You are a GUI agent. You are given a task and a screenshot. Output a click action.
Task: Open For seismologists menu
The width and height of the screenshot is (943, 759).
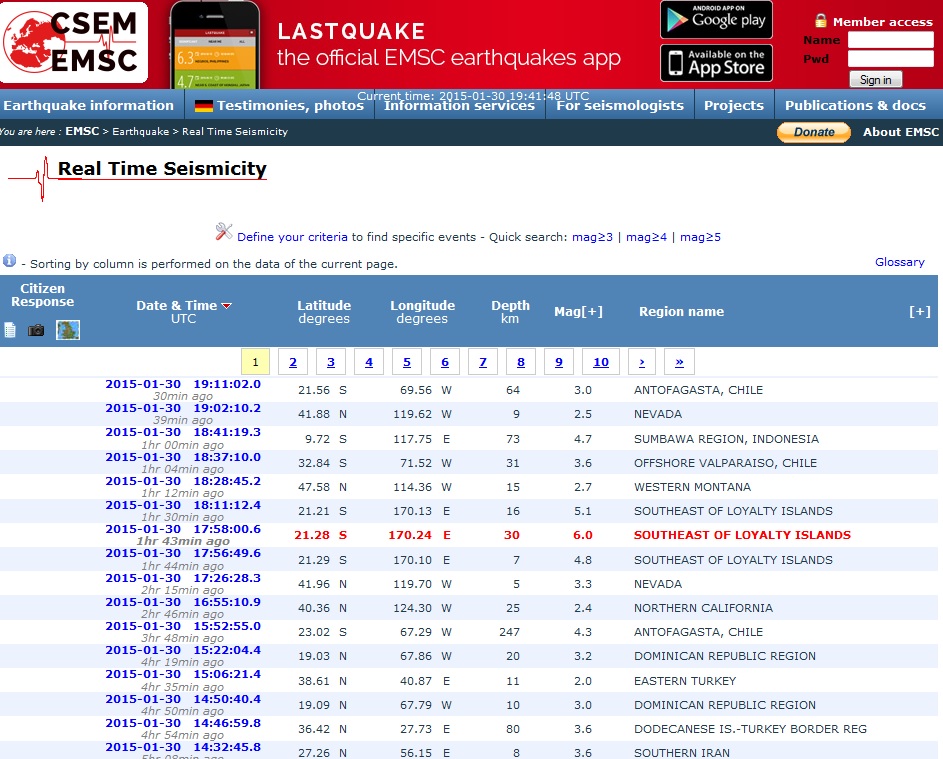(x=620, y=105)
